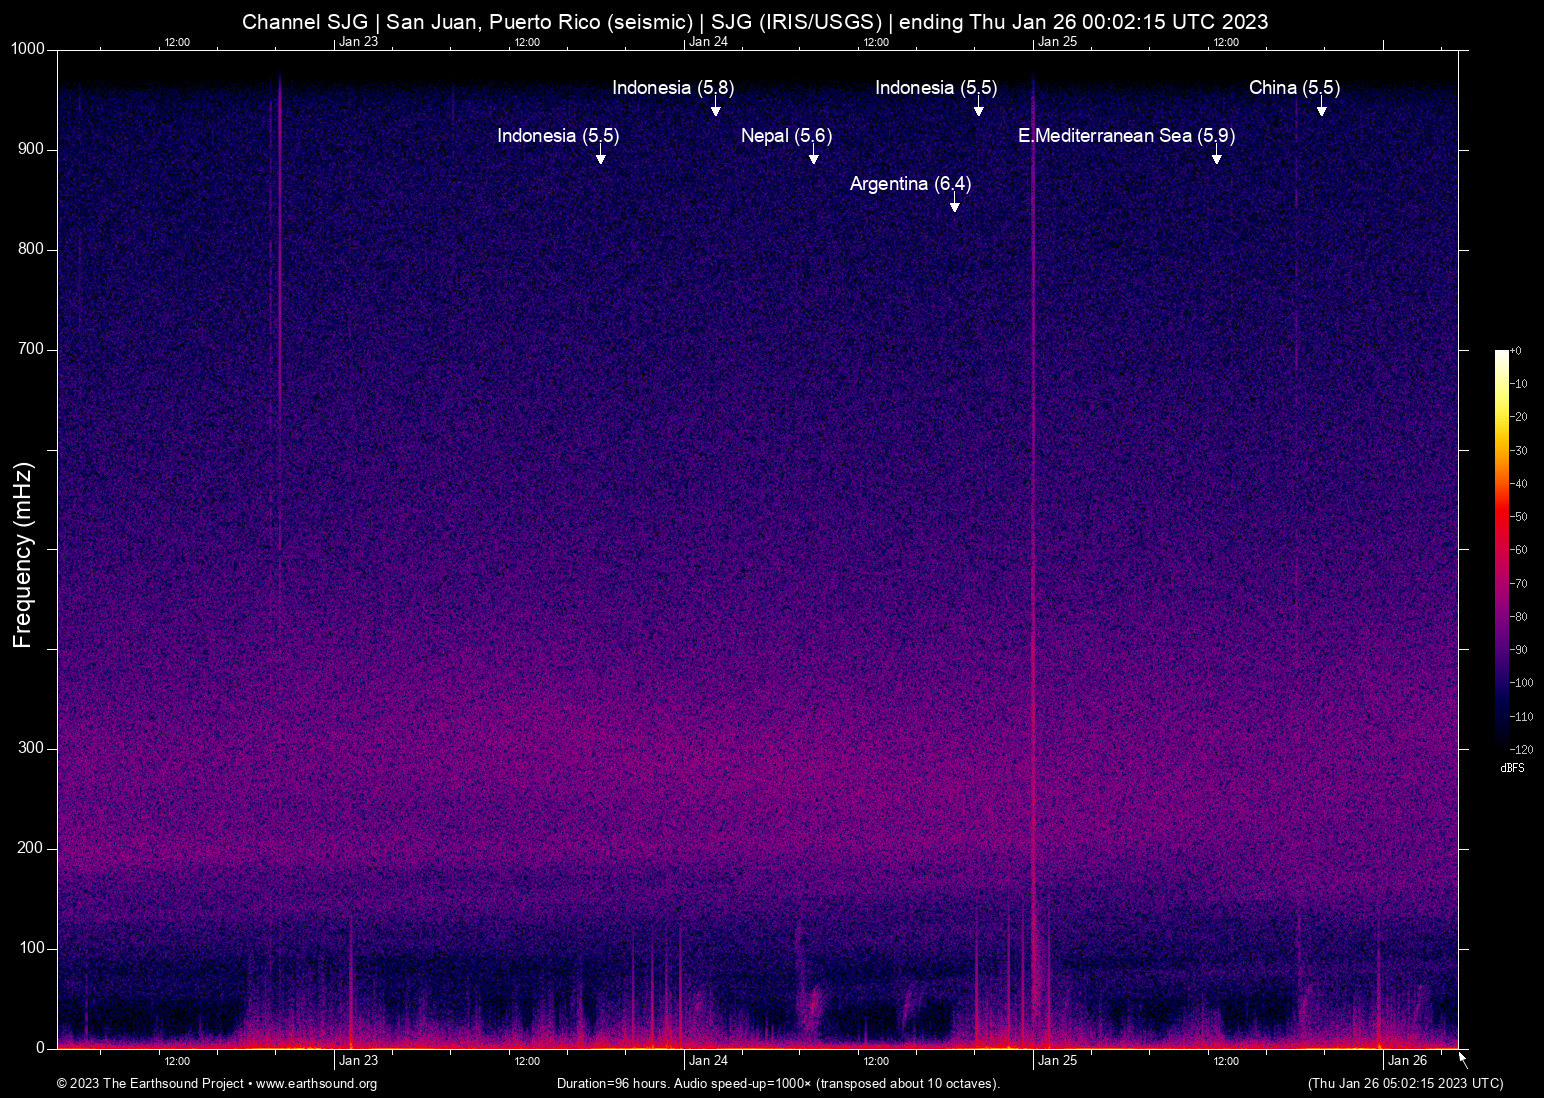Click the Duration=96 hours footer text
The height and width of the screenshot is (1098, 1544).
click(x=778, y=1084)
